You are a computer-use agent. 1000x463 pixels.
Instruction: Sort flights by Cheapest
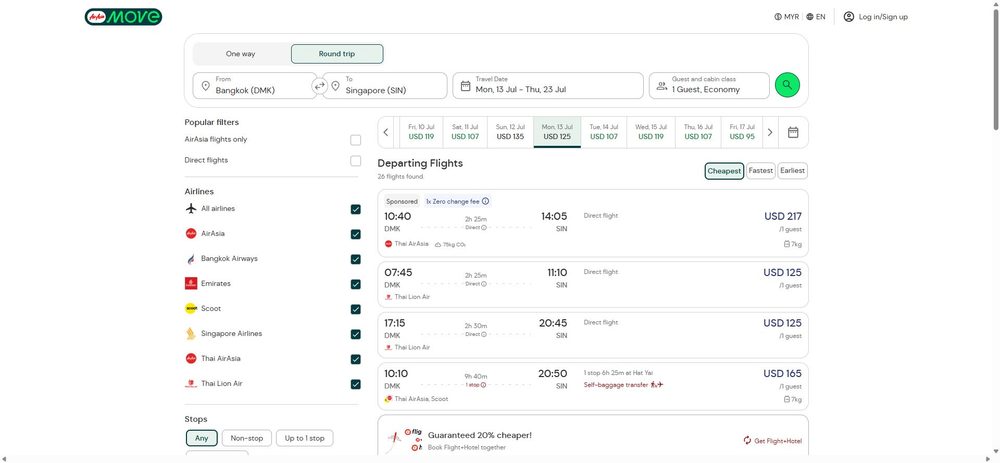(x=724, y=171)
